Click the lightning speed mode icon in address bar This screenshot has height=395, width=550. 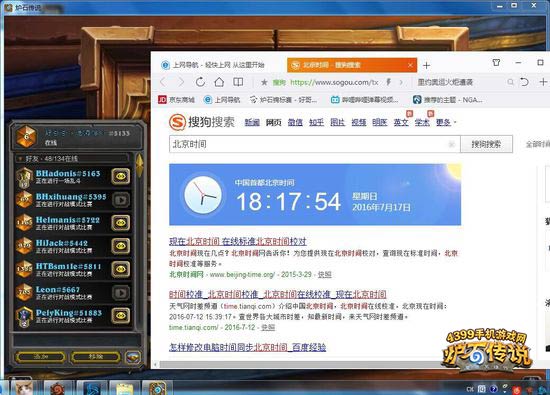[388, 82]
